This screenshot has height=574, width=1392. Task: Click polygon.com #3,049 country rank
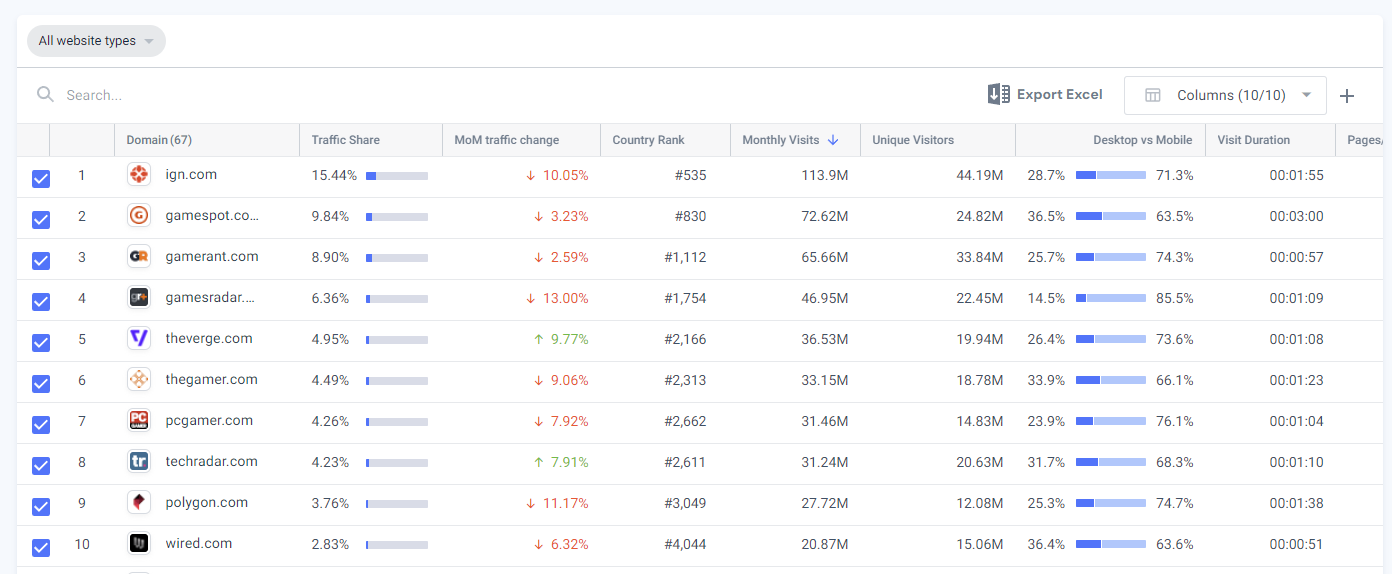click(x=685, y=503)
